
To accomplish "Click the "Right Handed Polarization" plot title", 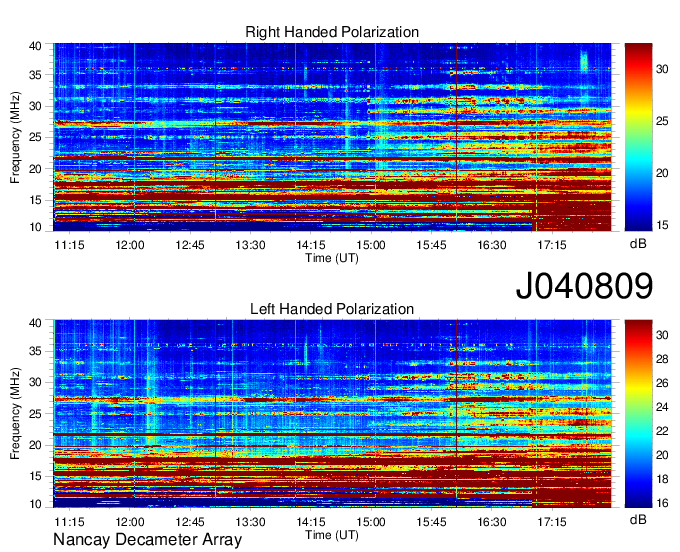I will [x=332, y=32].
